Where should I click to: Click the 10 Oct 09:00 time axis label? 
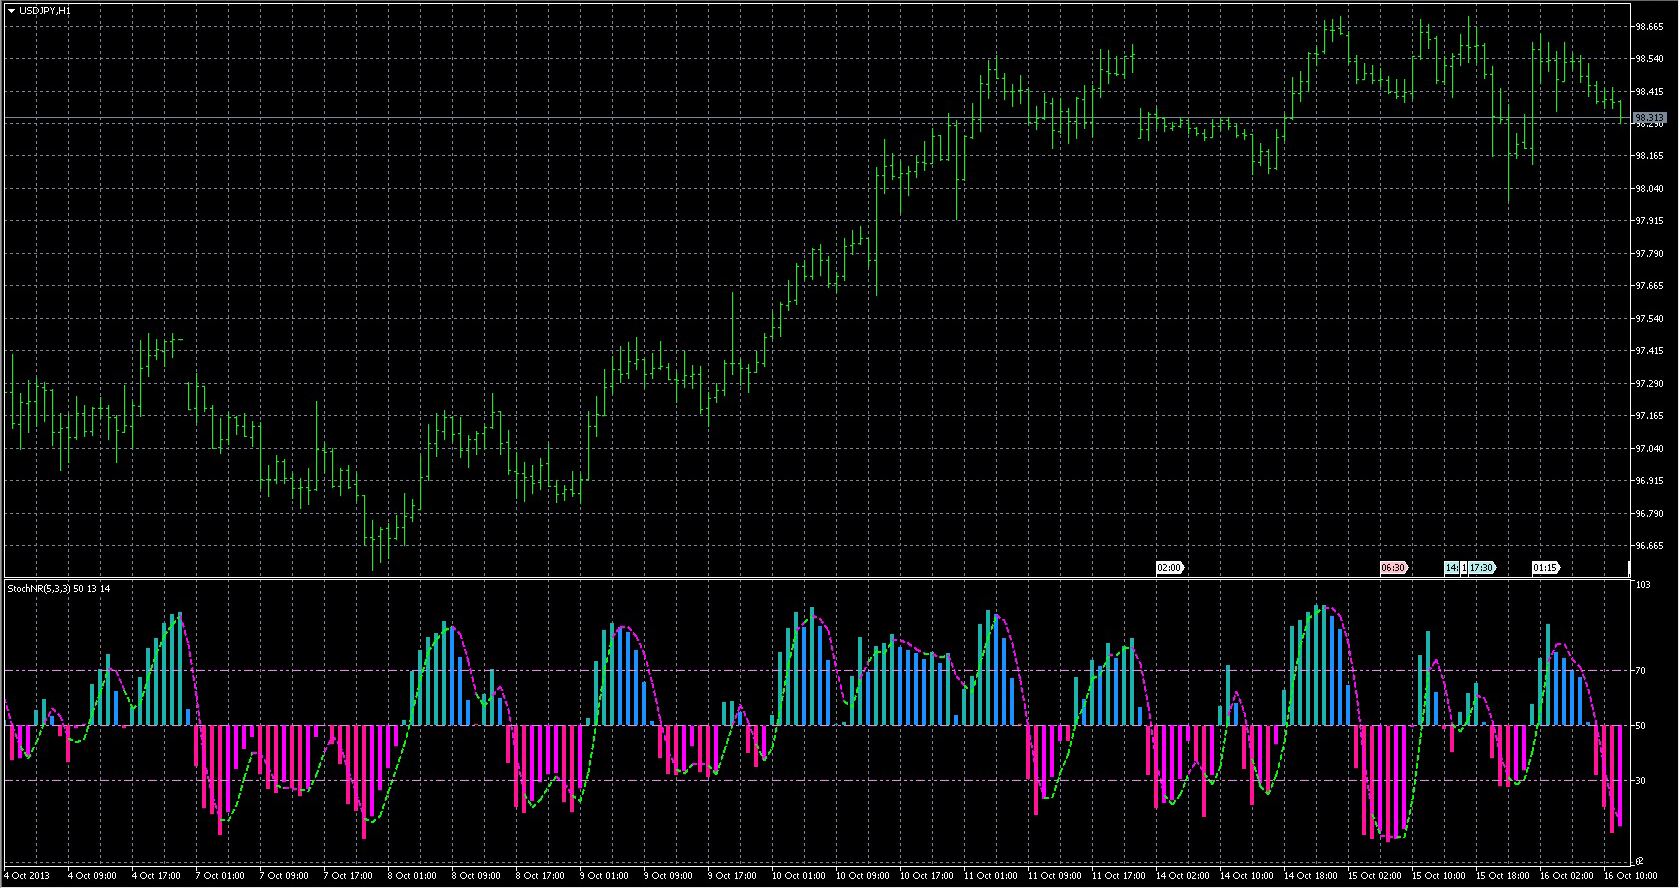[x=863, y=876]
